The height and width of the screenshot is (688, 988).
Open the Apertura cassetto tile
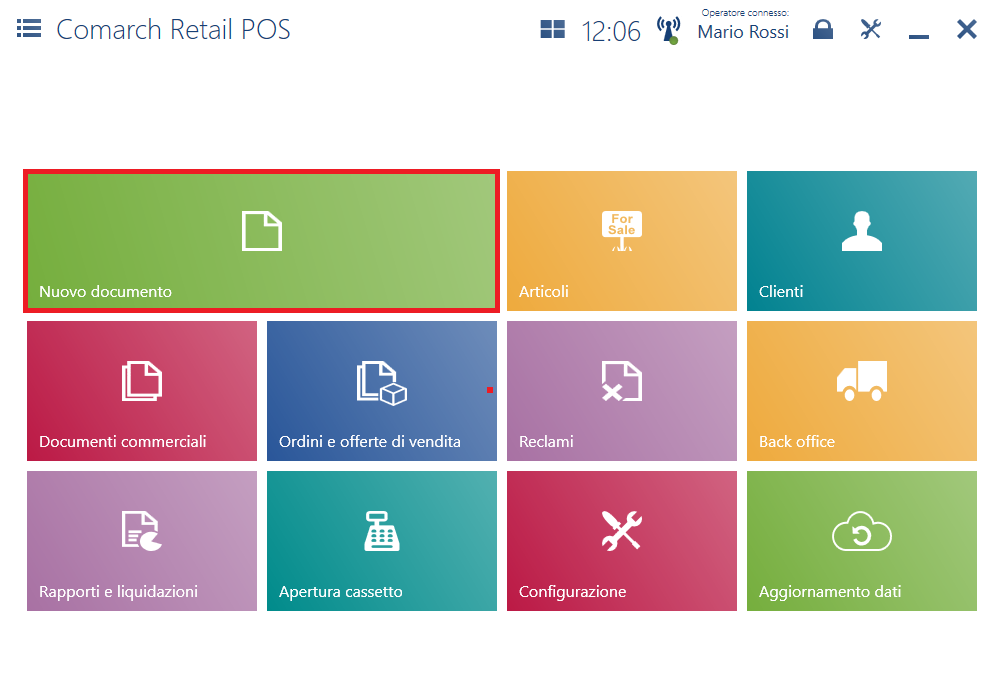(x=382, y=541)
